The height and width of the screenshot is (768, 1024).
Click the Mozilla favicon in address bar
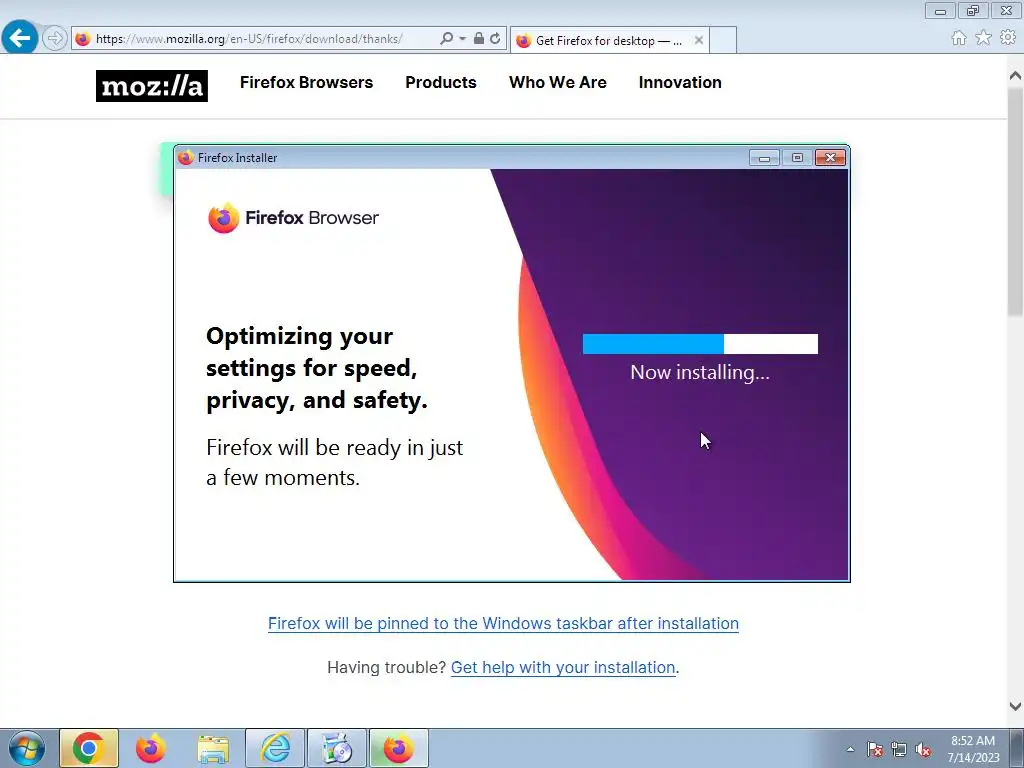[83, 39]
